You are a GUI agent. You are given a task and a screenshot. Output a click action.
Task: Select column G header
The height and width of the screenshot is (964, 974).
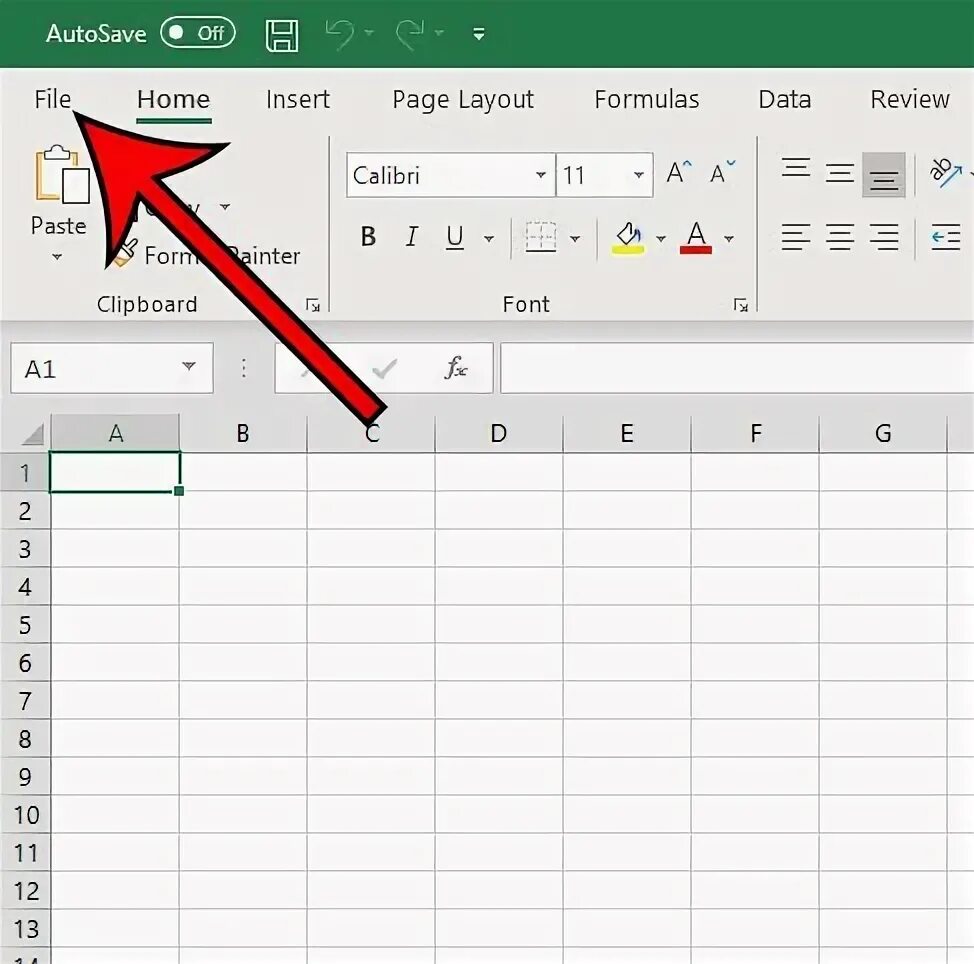coord(883,433)
